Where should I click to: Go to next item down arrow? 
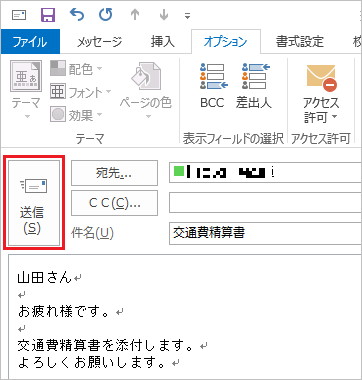[164, 15]
